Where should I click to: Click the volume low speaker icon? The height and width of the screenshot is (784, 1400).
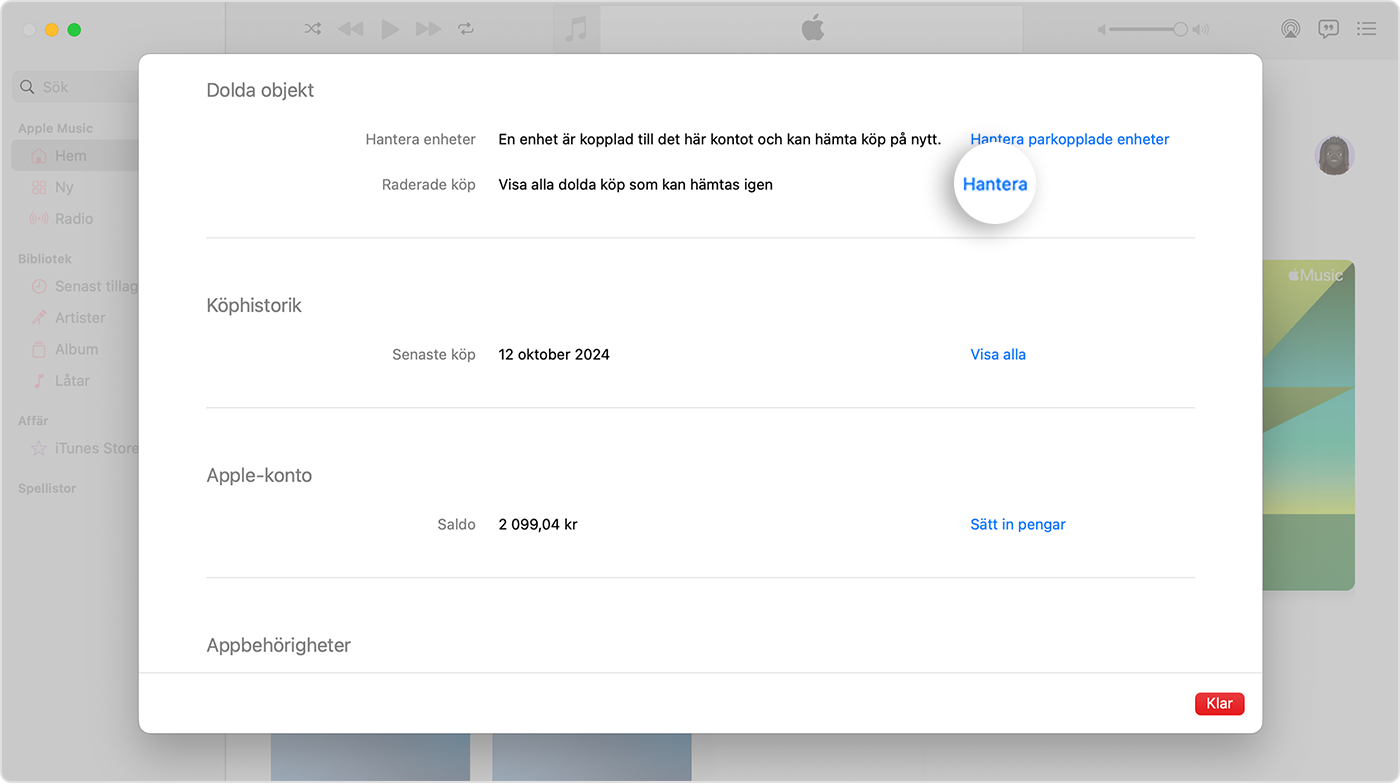[x=1102, y=30]
